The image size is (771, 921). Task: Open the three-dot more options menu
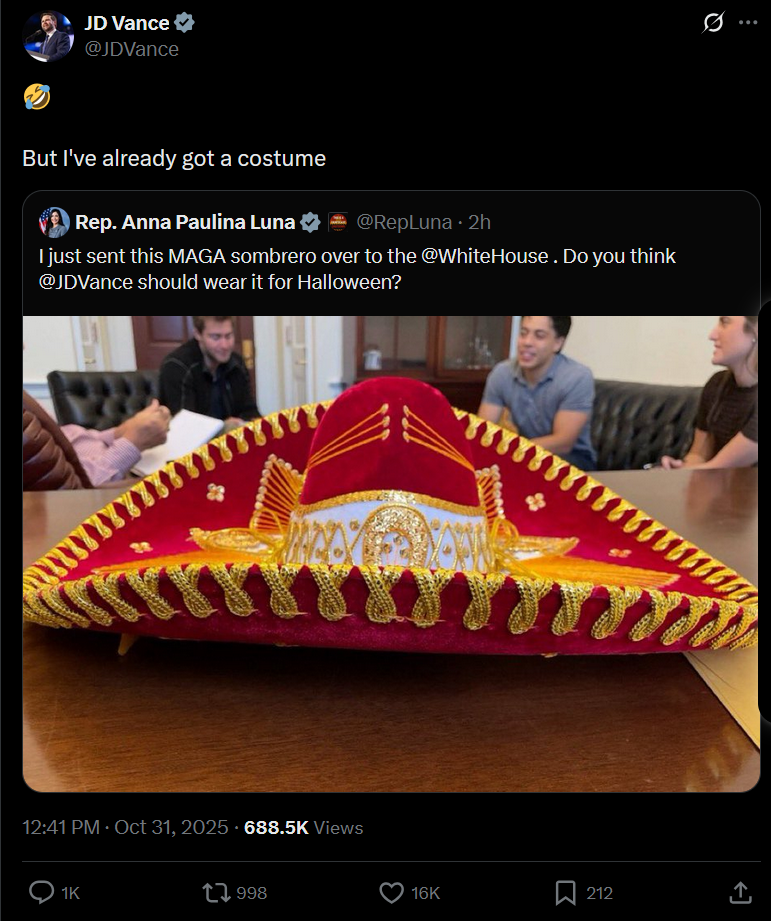(748, 23)
